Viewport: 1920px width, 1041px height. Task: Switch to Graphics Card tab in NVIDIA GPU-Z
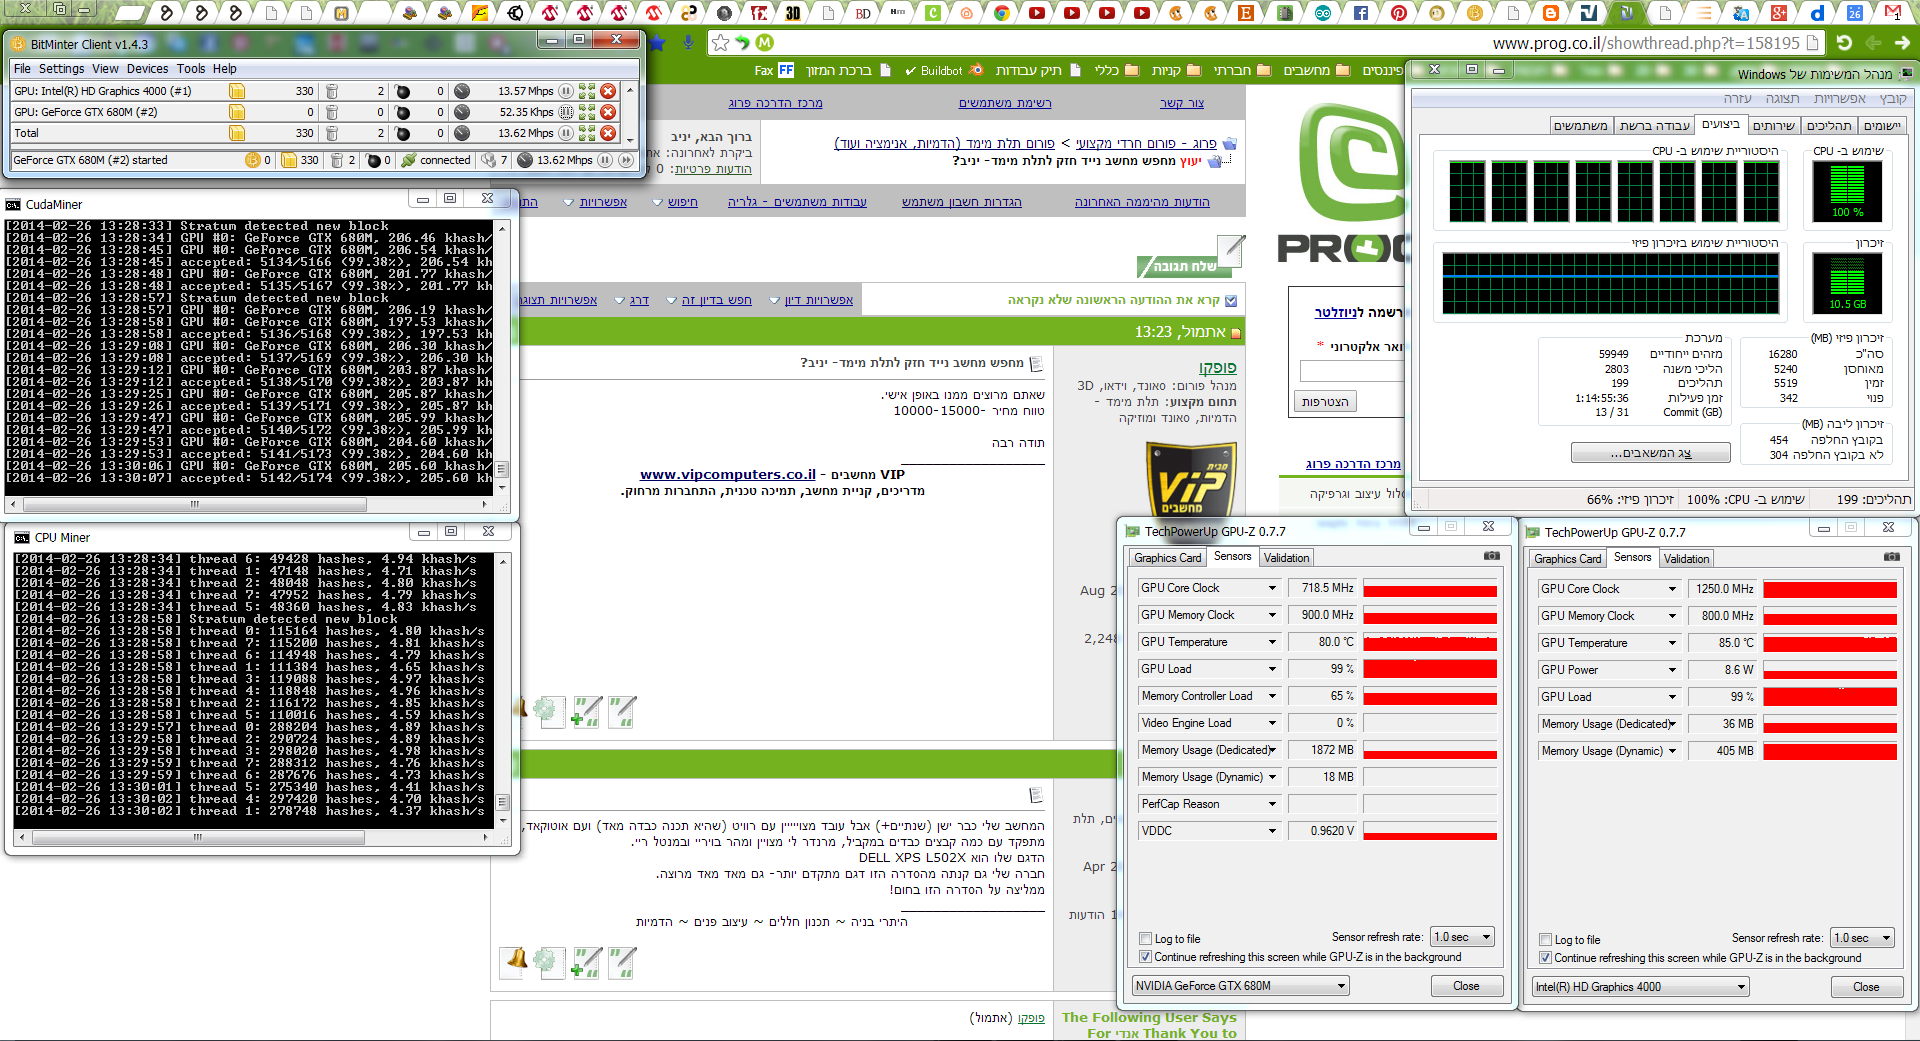pyautogui.click(x=1168, y=558)
